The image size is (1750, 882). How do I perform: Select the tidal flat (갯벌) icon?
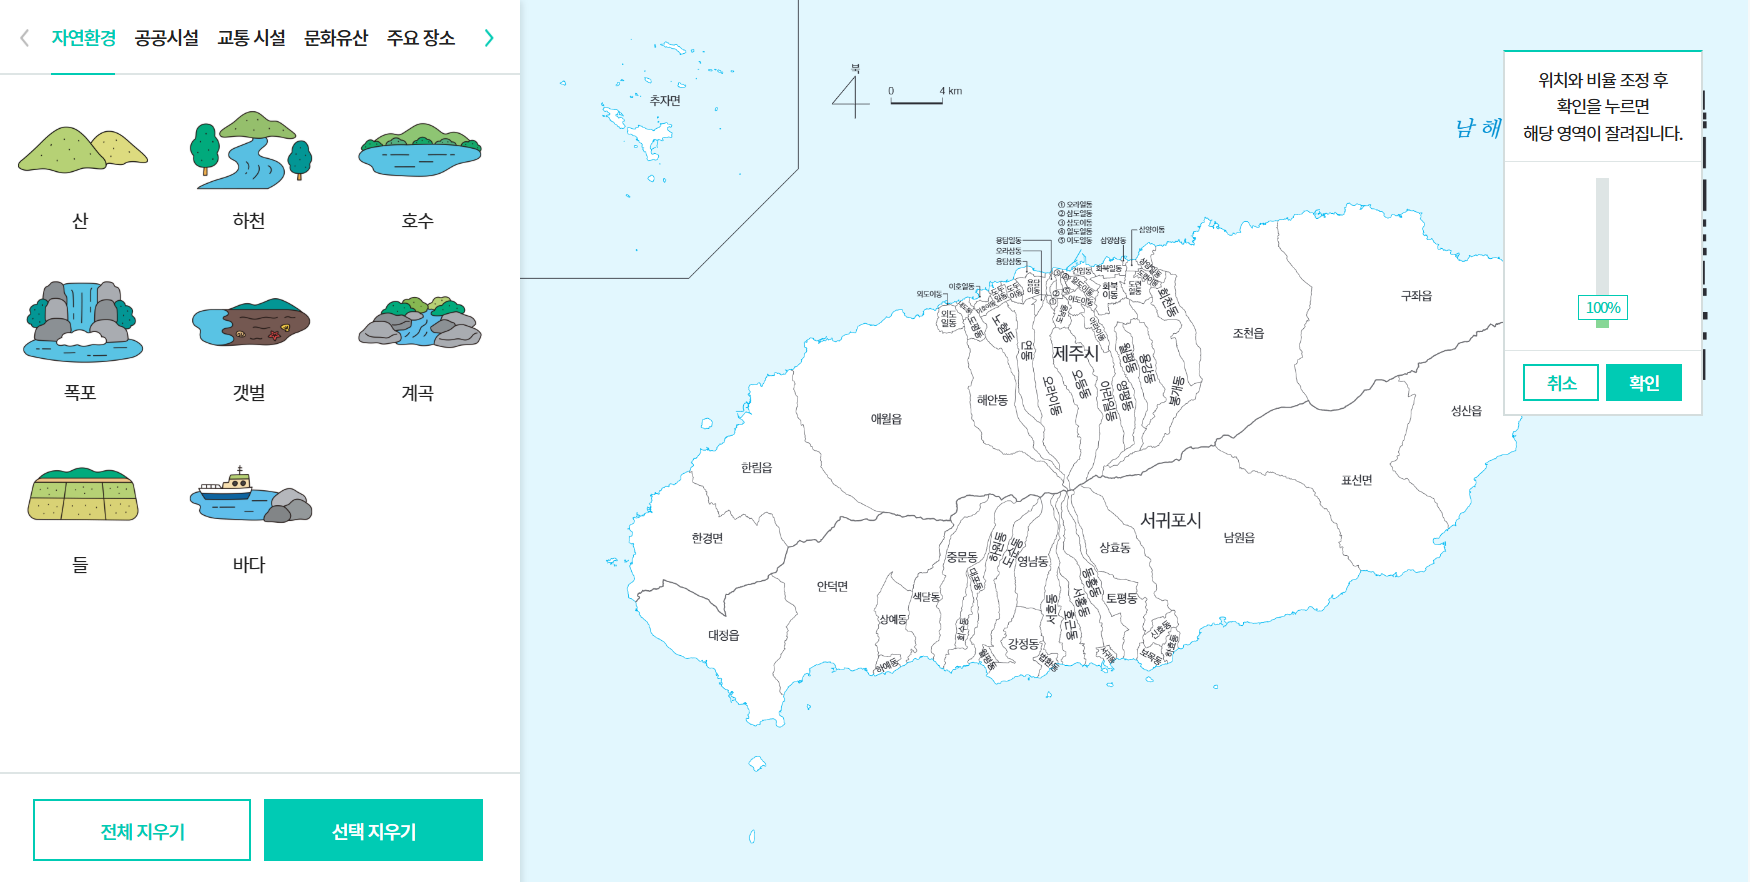pyautogui.click(x=250, y=321)
